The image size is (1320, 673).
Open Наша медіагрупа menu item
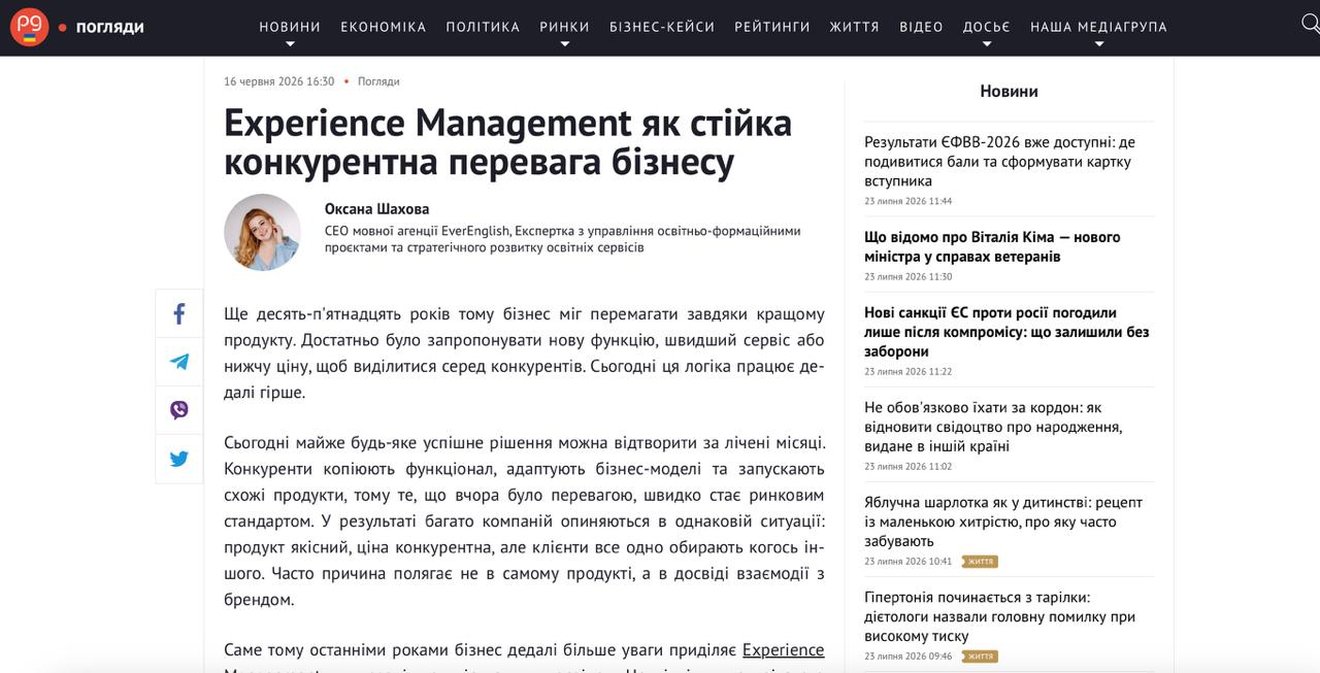coord(1099,27)
